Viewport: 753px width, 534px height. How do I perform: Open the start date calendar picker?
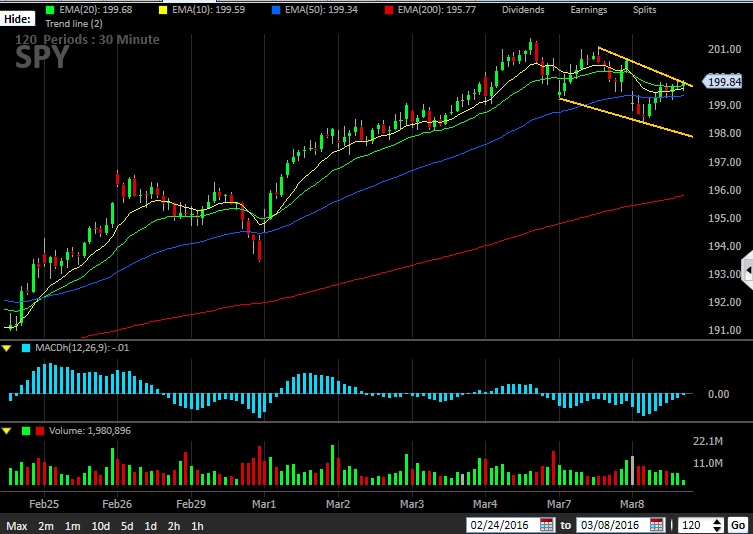546,525
